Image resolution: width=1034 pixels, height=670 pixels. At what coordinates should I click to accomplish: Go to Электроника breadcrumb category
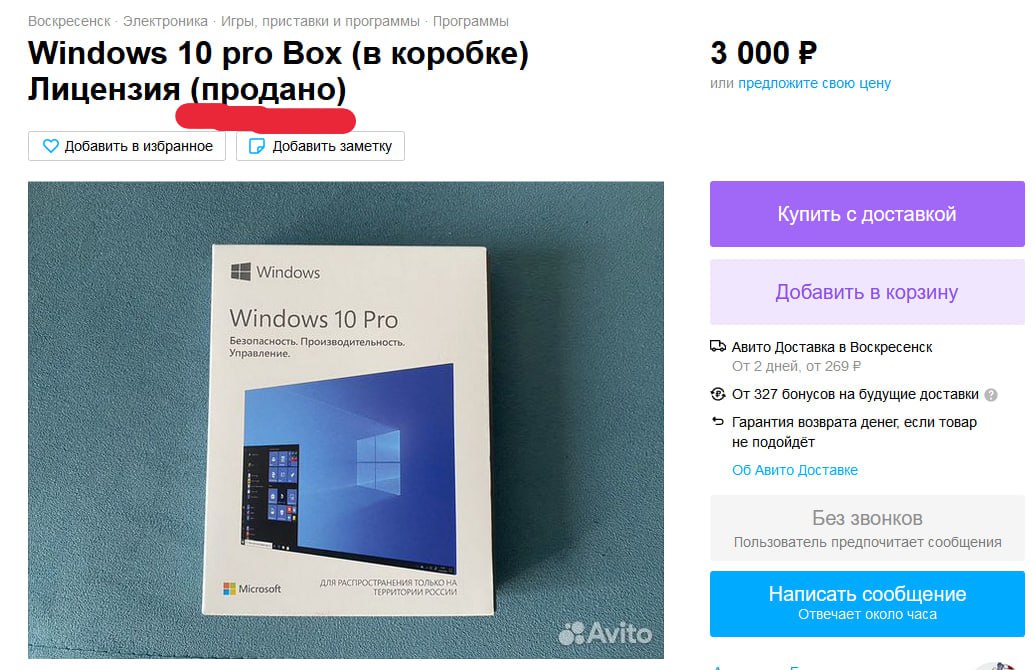click(165, 21)
